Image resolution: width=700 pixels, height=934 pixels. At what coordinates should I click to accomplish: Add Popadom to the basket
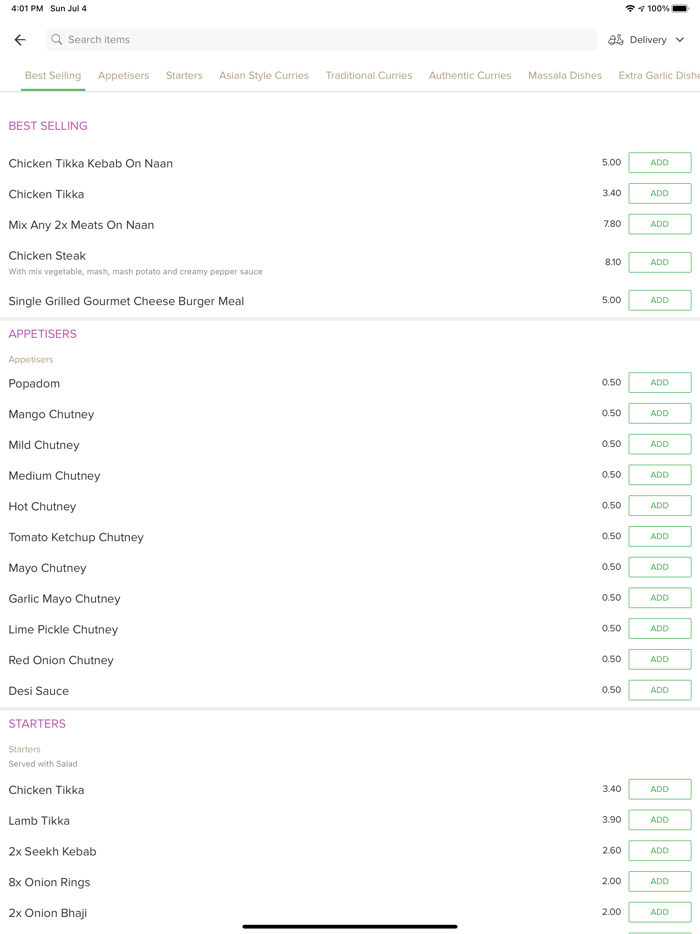tap(659, 383)
